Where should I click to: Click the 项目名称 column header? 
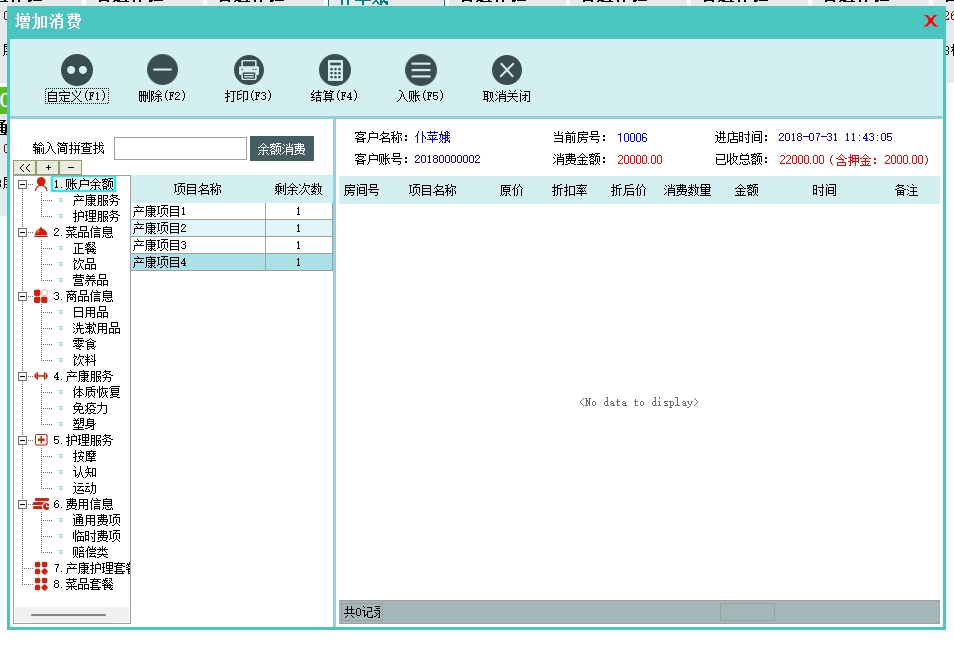coord(198,189)
